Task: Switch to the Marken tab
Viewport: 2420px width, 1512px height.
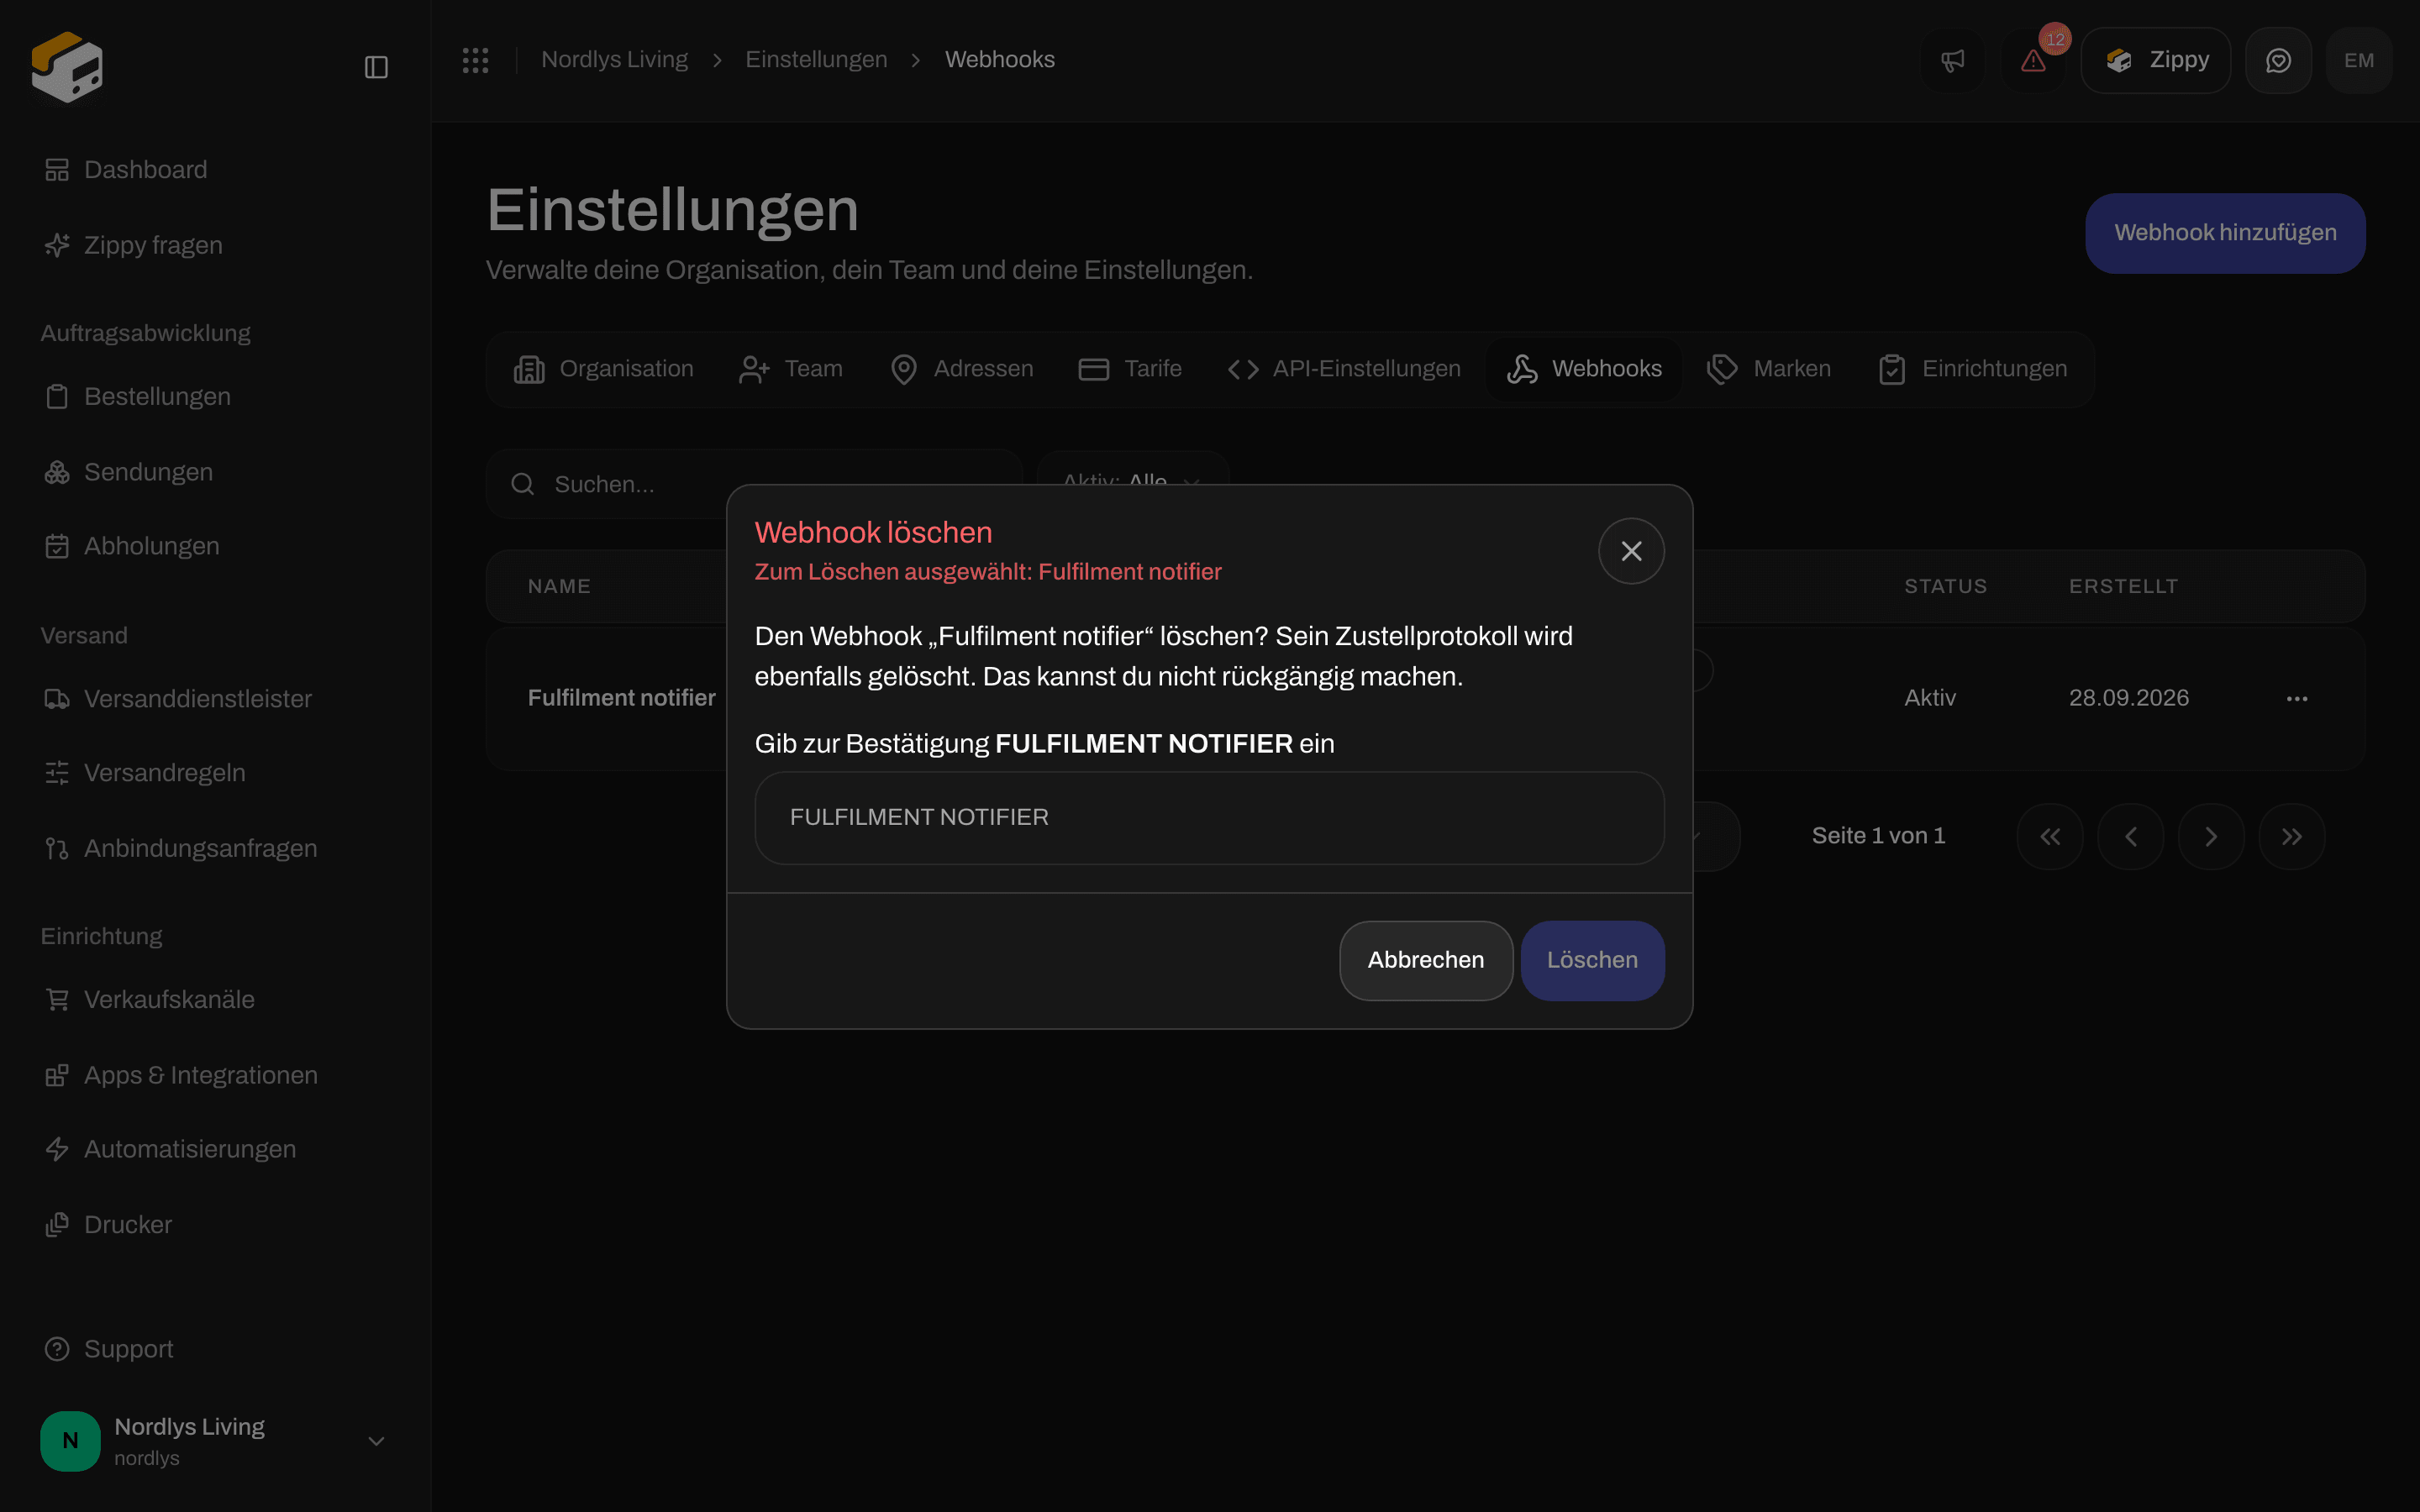Action: click(1769, 369)
